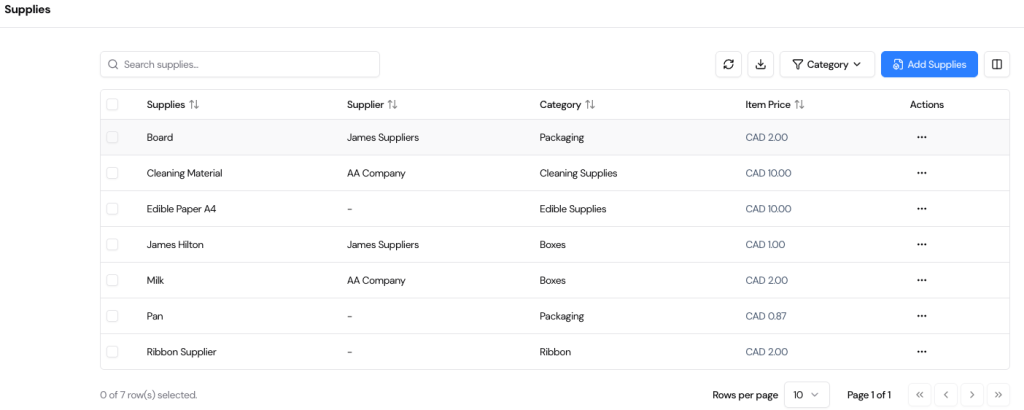Expand the rows per page selector

tap(806, 395)
